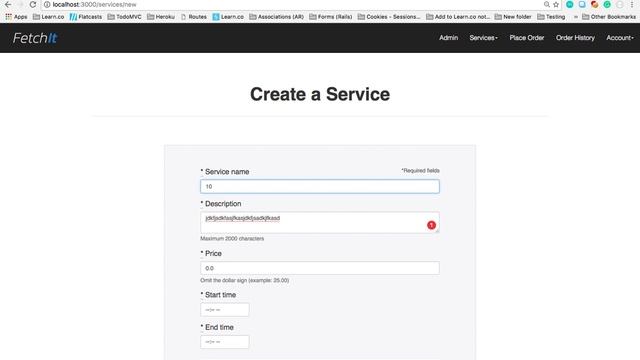Click the browser back arrow
The width and height of the screenshot is (640, 360).
click(8, 4)
